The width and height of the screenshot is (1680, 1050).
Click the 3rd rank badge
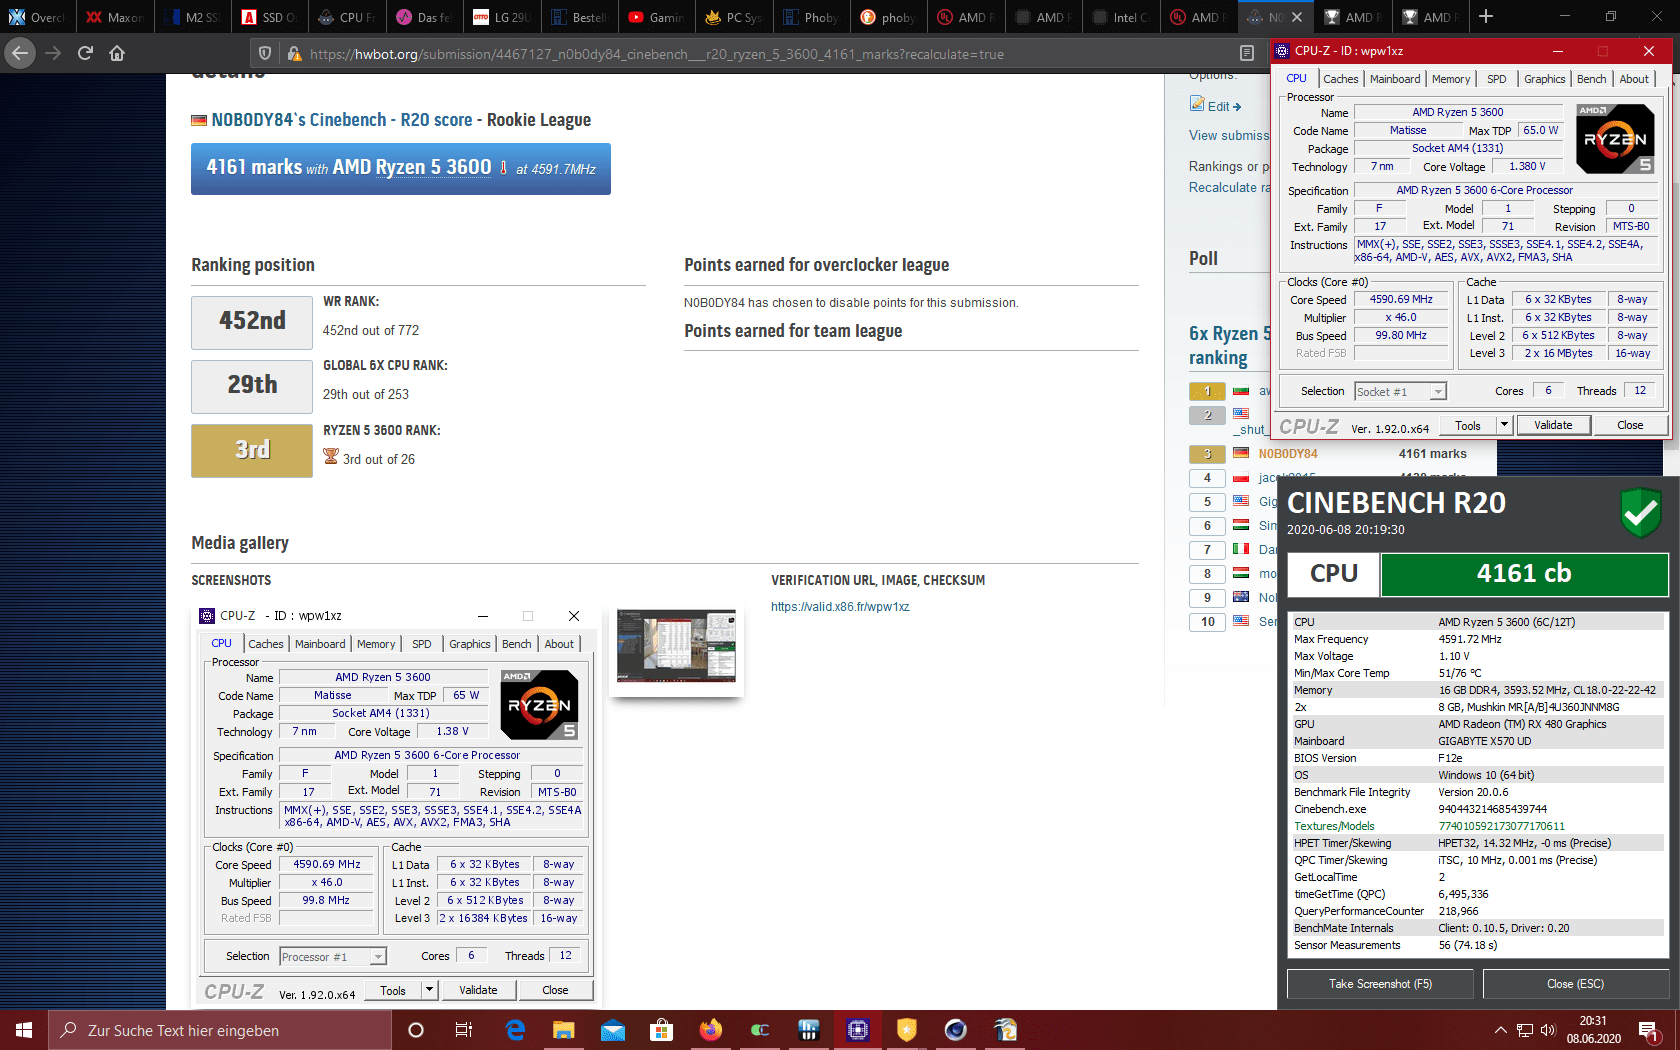coord(252,450)
